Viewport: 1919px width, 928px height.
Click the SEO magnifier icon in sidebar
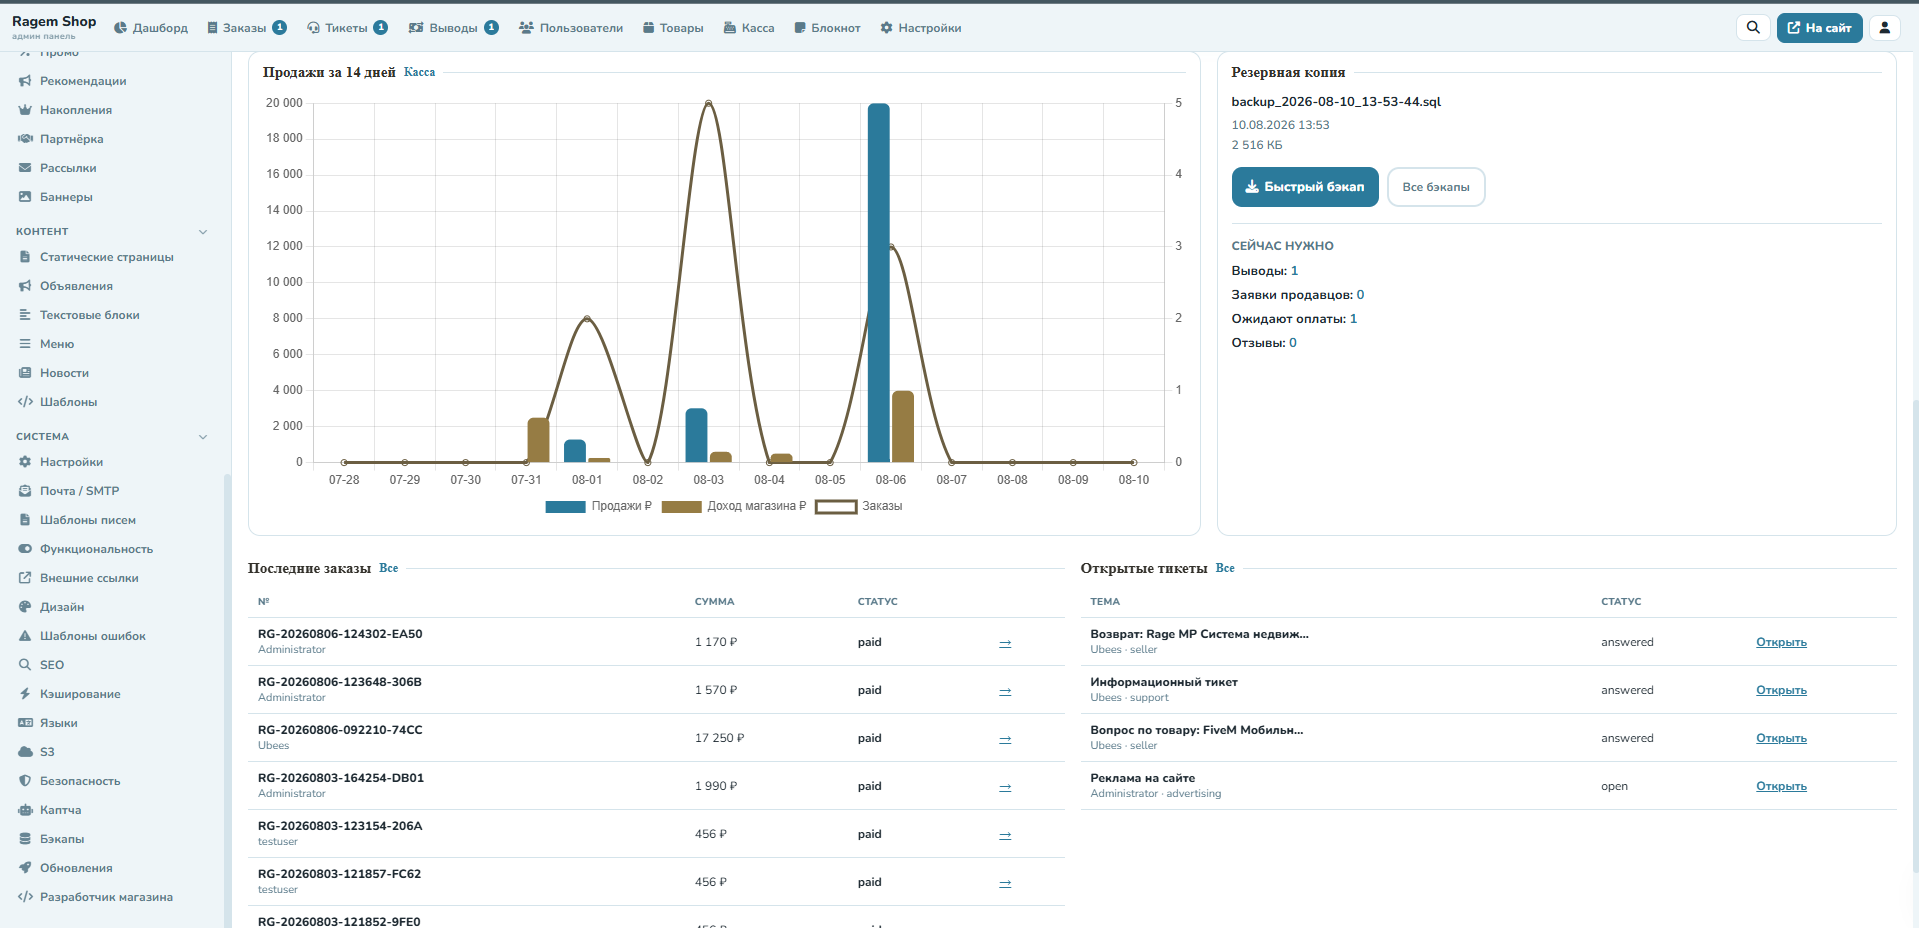25,665
